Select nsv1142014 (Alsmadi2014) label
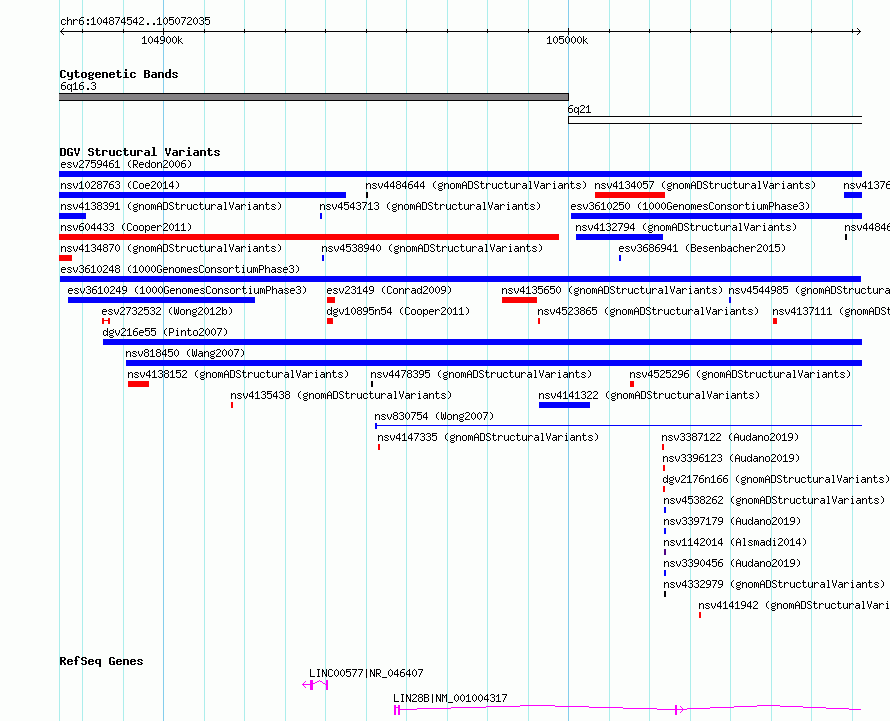 [x=735, y=542]
